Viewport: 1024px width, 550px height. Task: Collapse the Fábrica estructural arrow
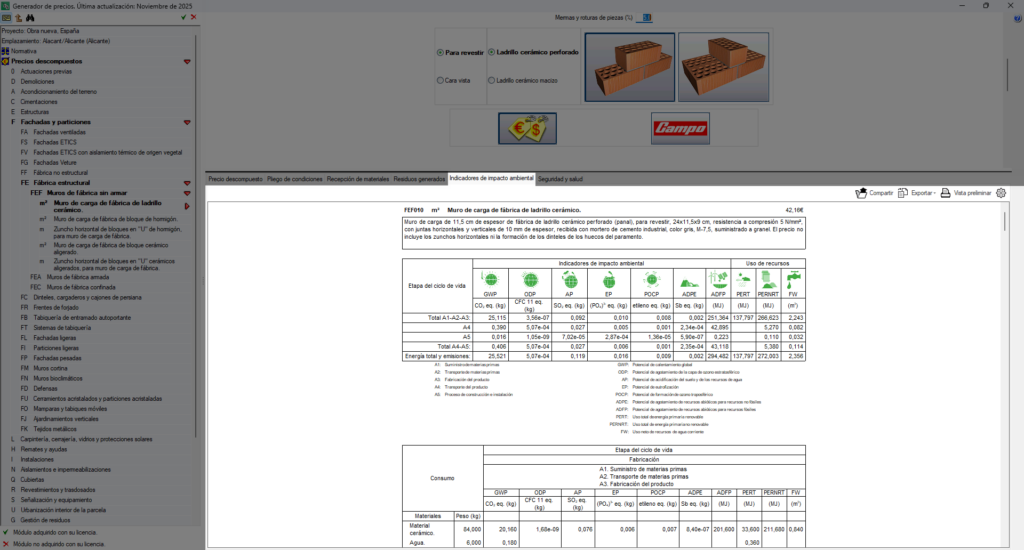(x=187, y=183)
